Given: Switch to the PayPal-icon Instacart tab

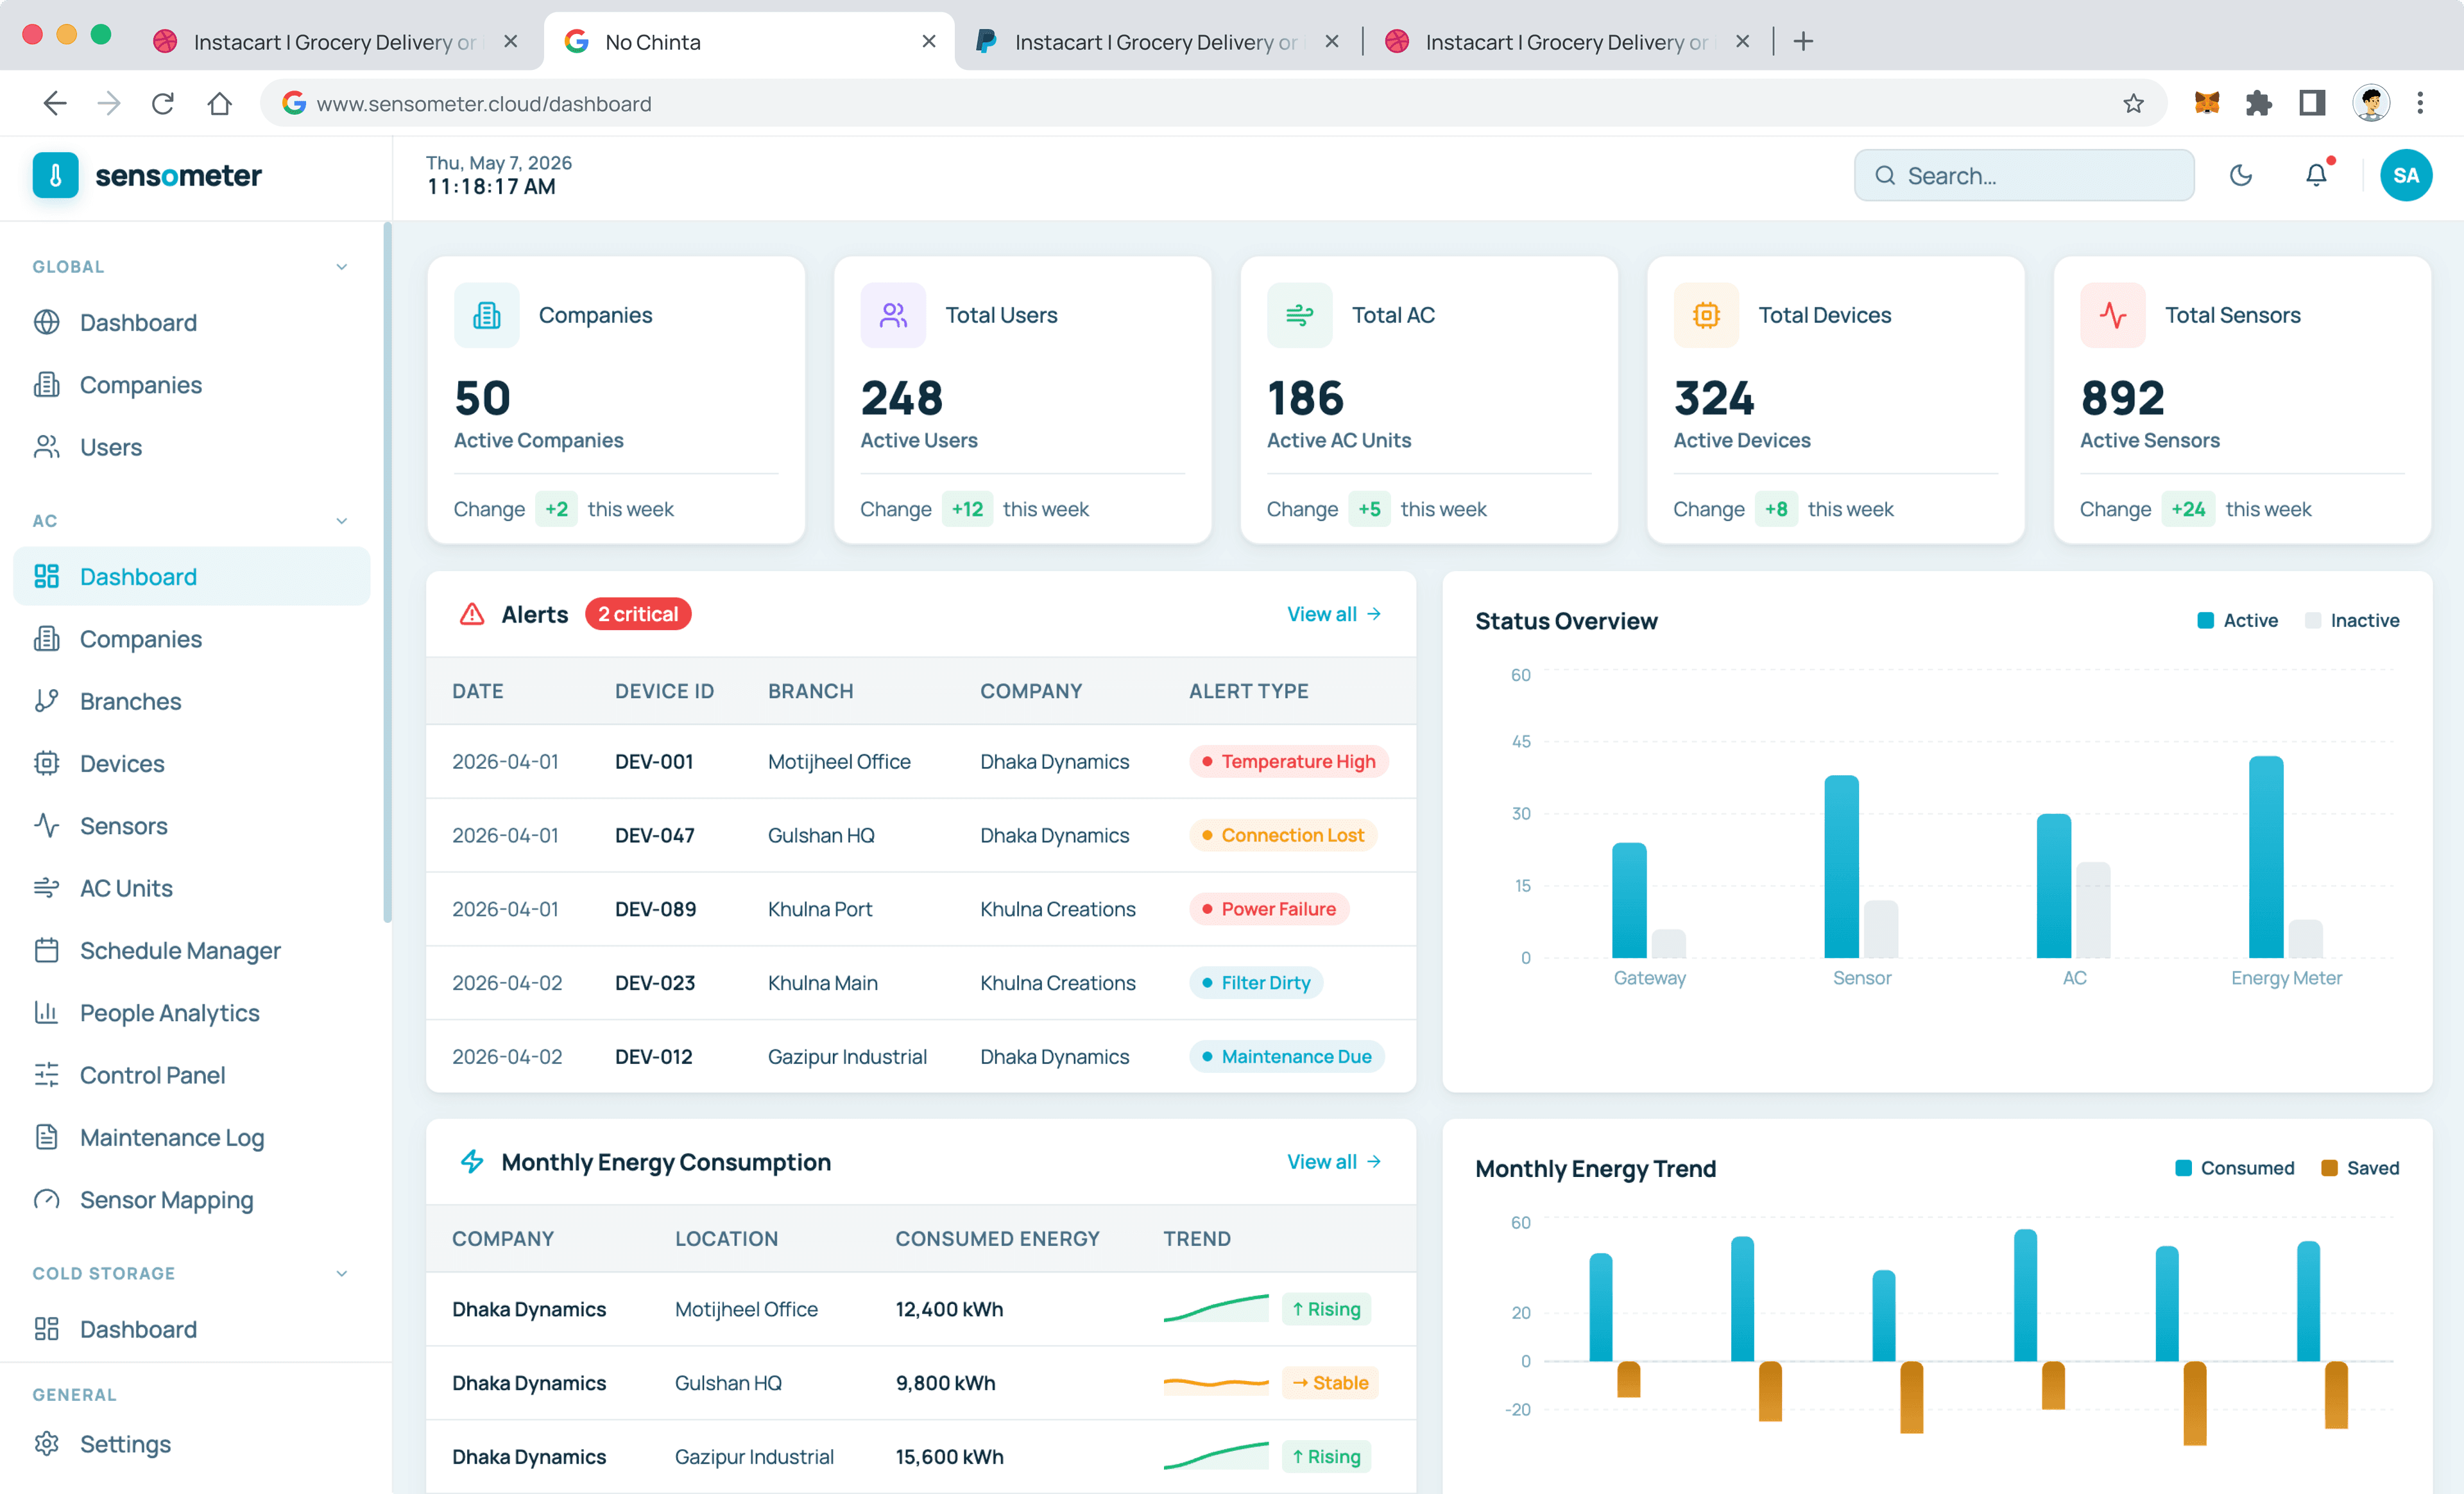Looking at the screenshot, I should [x=1158, y=41].
